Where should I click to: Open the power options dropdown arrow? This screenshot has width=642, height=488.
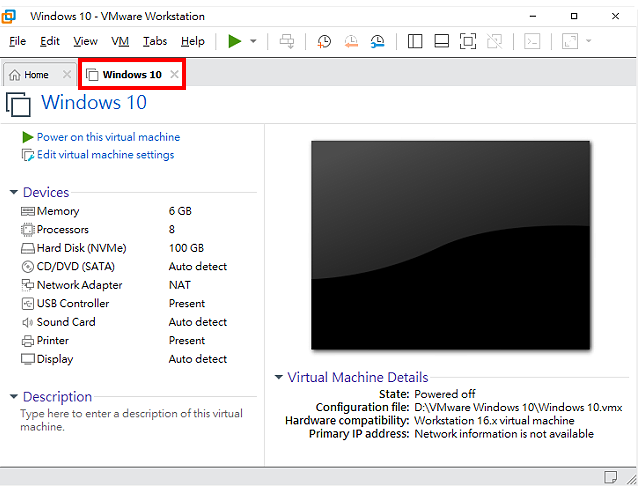253,41
